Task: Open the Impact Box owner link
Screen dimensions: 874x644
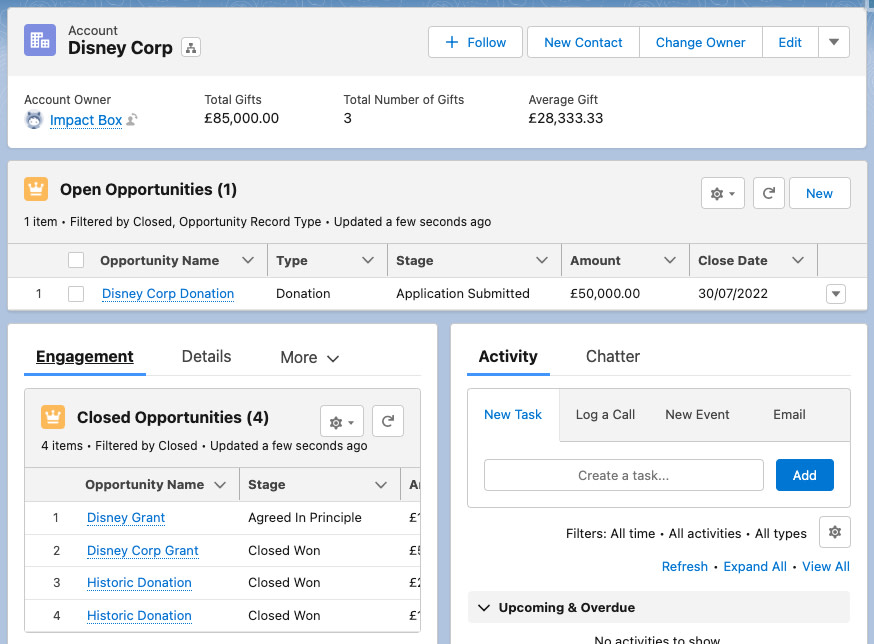Action: [86, 120]
